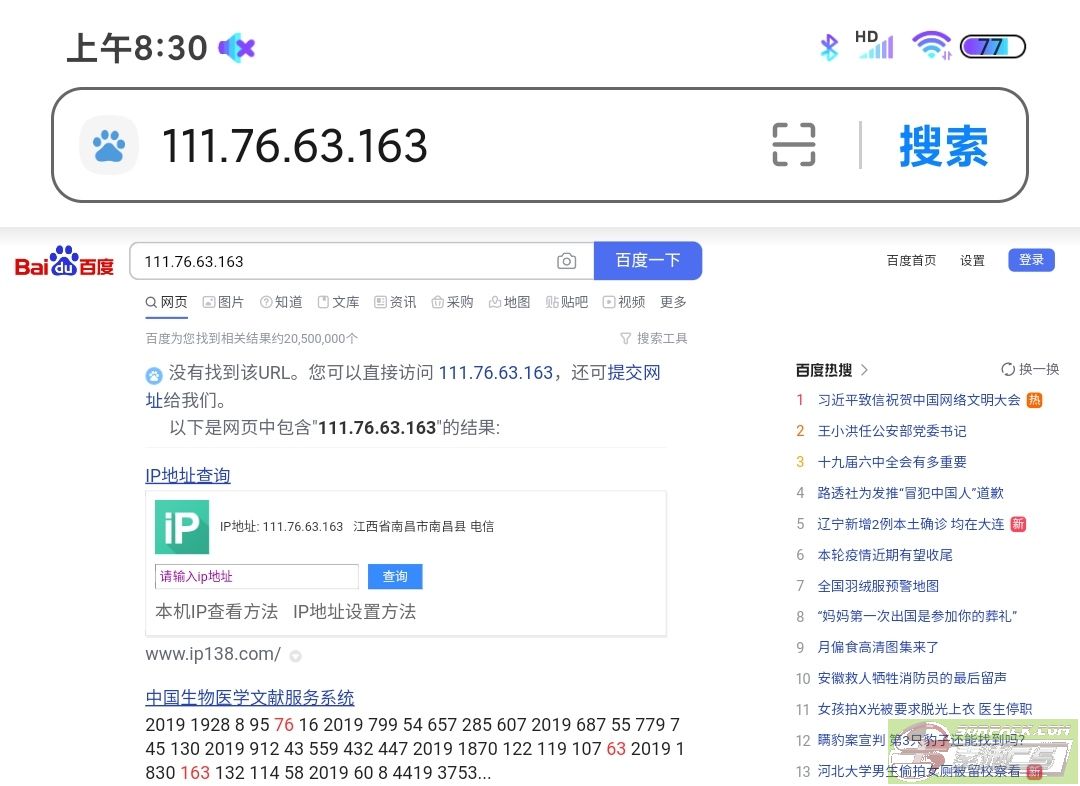Open hot search 妈妈第一次出国是参加你的葬礼
1080x786 pixels.
(x=917, y=616)
